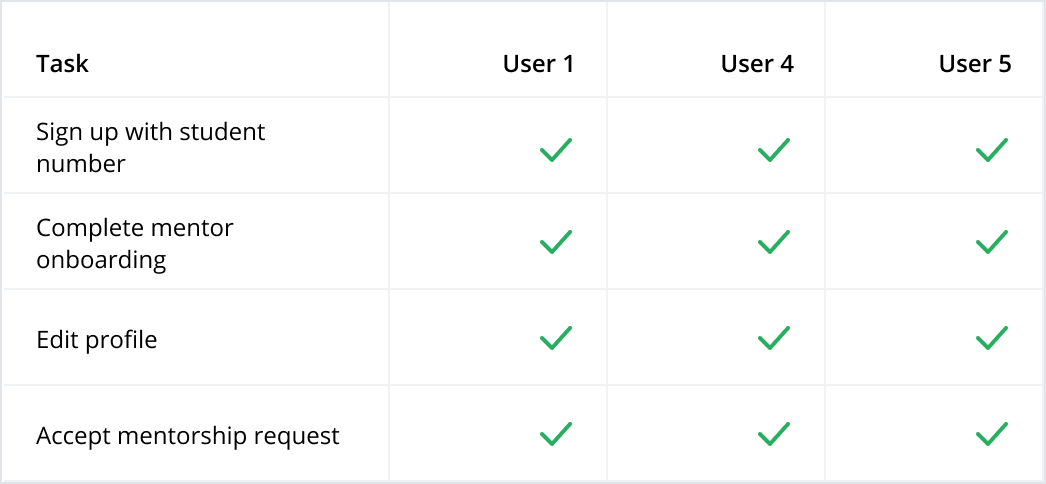Screen dimensions: 1046x484
Task: Click User 5 checkmark for Complete mentor onboarding
Action: point(992,241)
